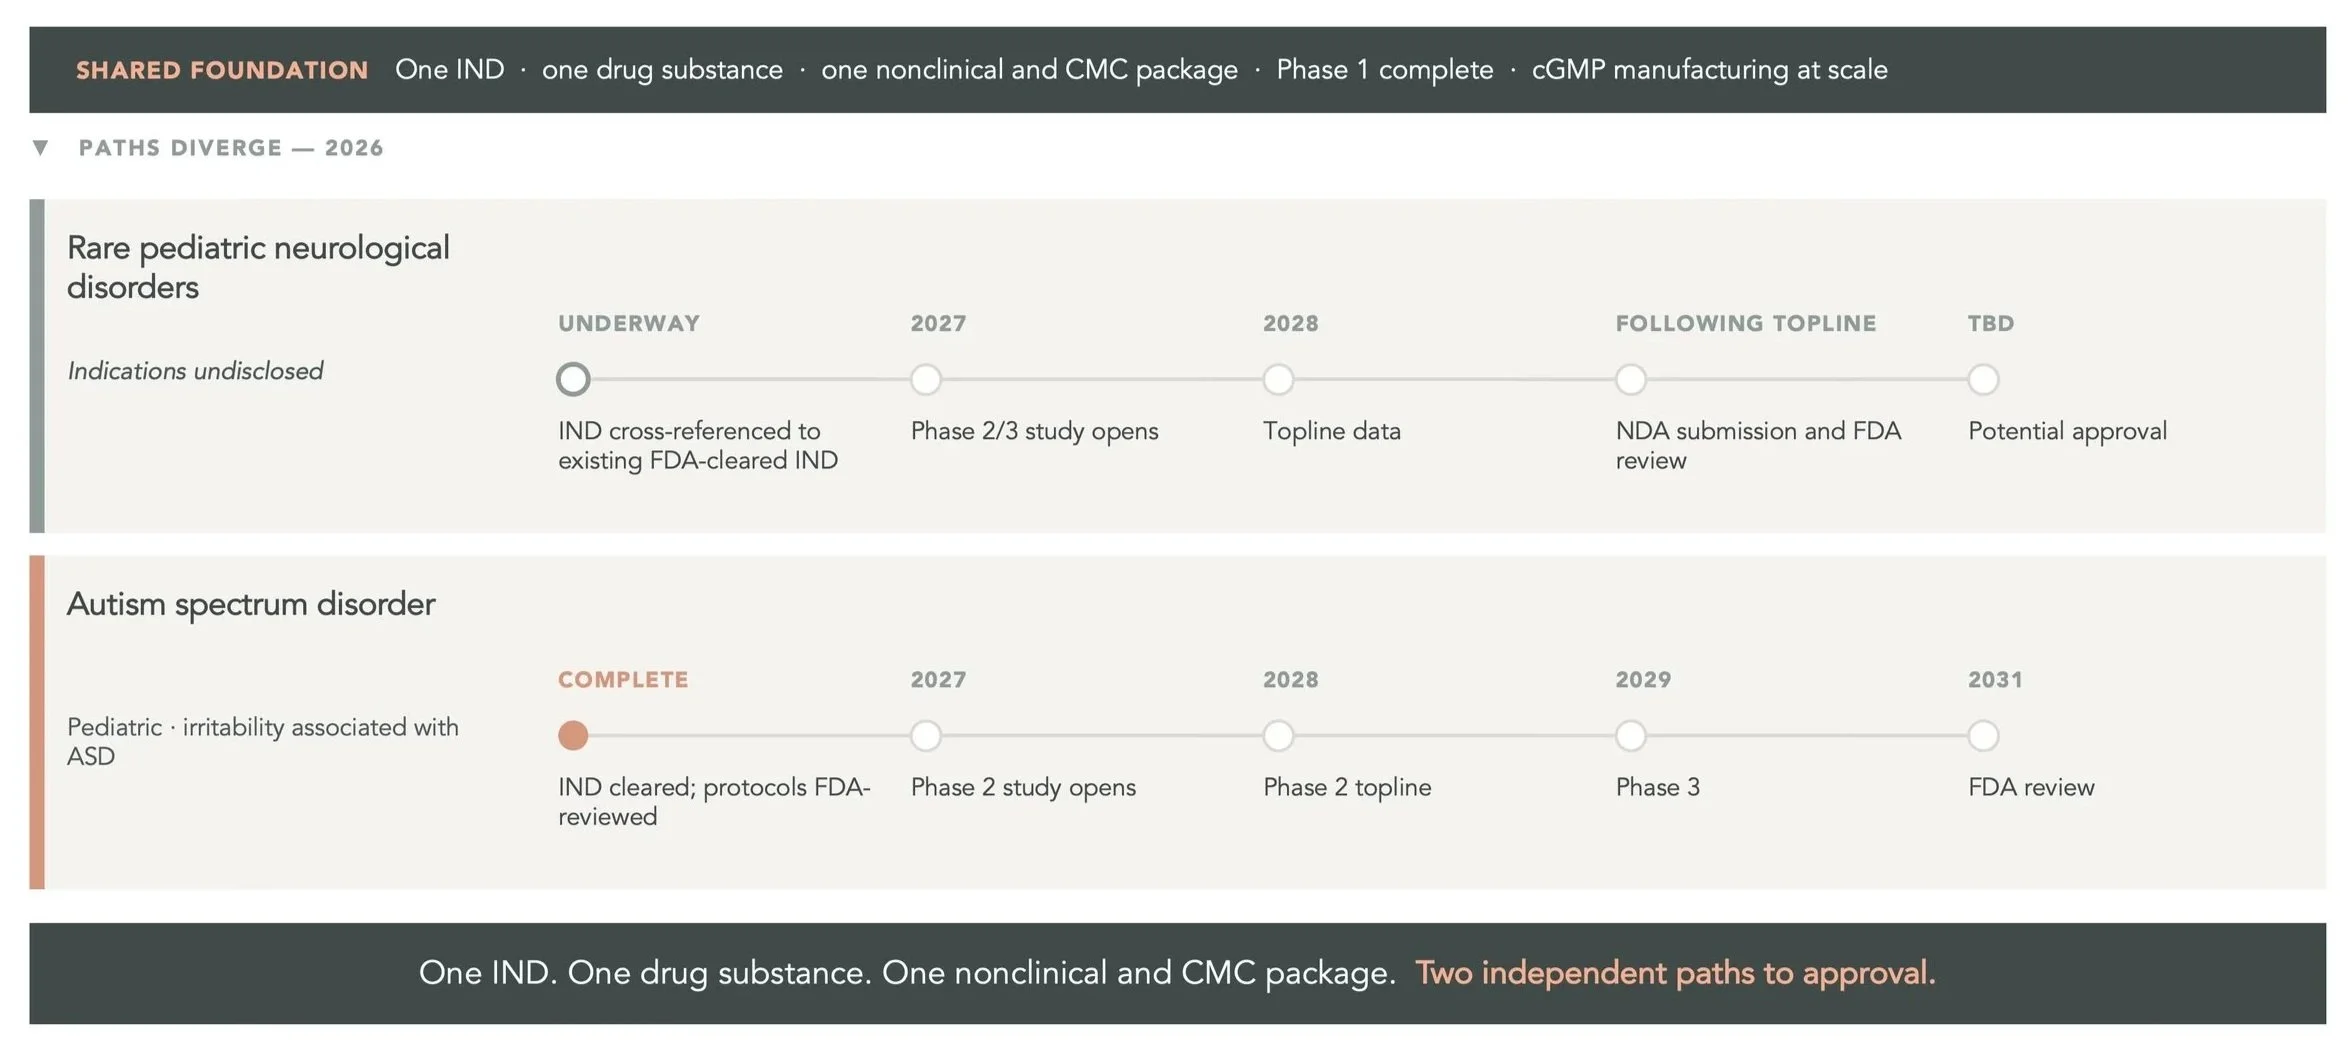Screen dimensions: 2350x1057
Task: Click 'IND cleared; protocols FDA-reviewed' text
Action: pos(714,801)
